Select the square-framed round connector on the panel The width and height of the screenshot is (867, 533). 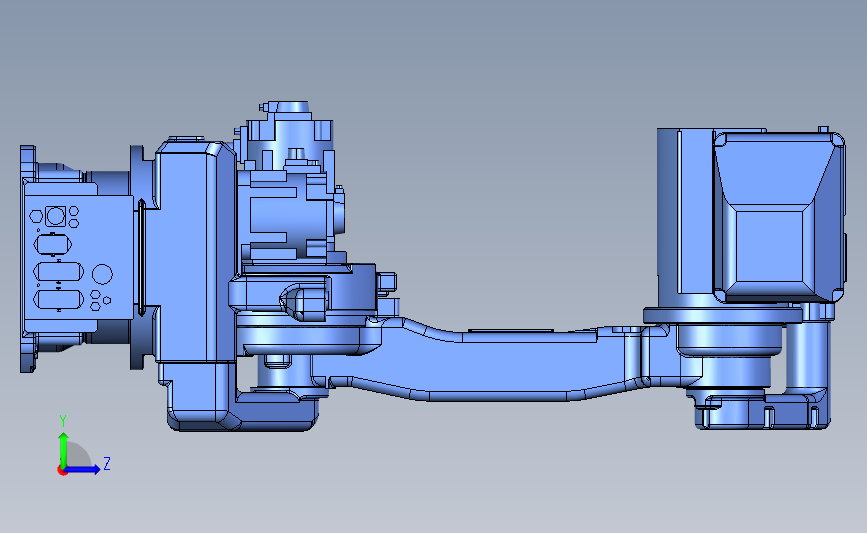pos(55,216)
